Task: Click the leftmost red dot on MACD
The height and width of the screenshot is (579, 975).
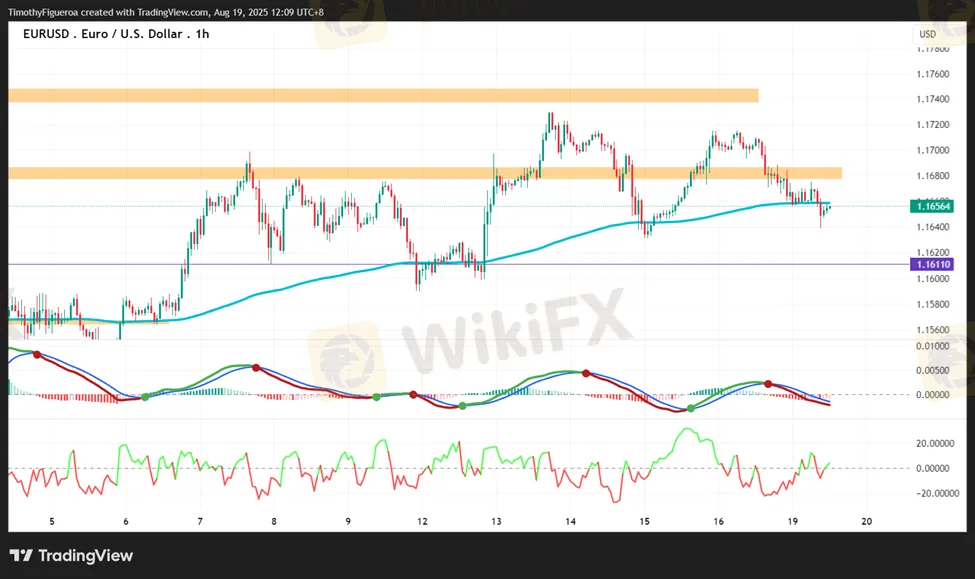Action: (x=37, y=354)
